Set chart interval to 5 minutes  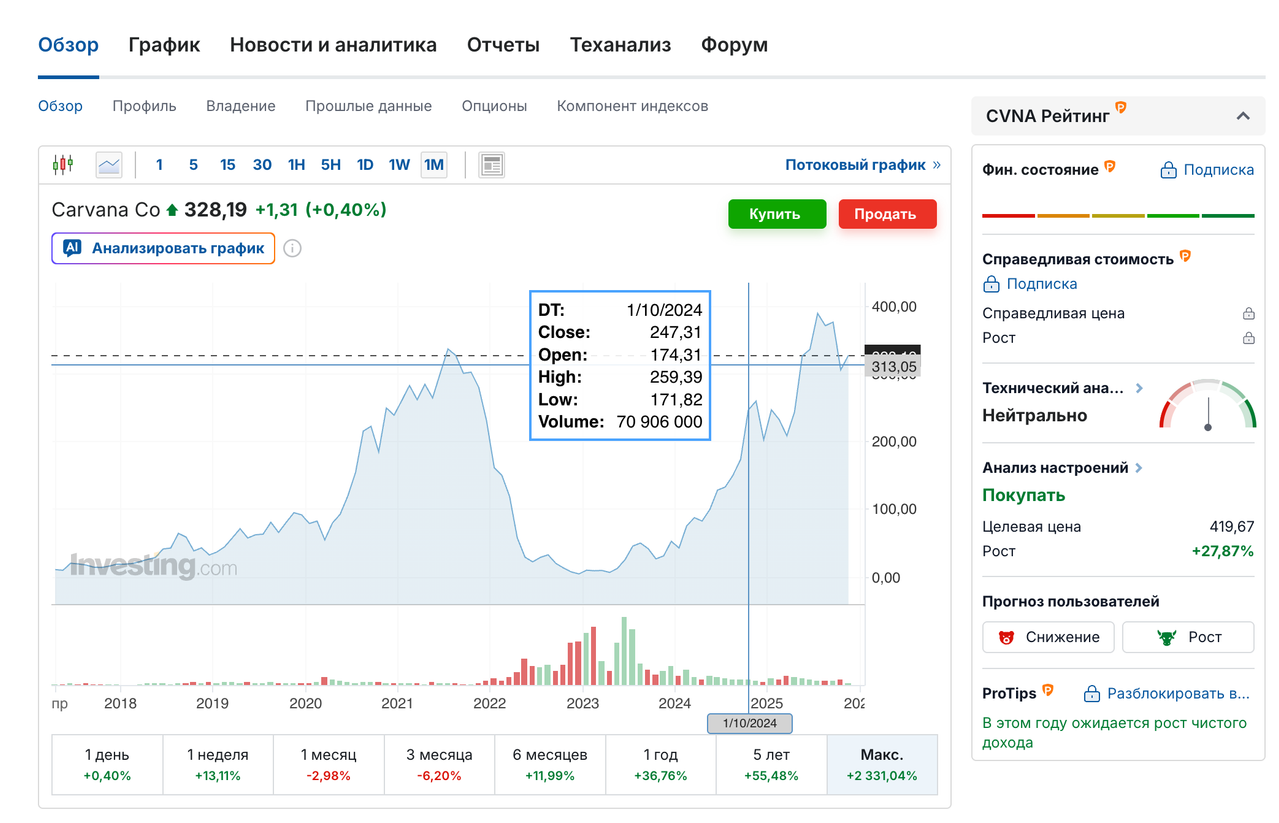[193, 165]
